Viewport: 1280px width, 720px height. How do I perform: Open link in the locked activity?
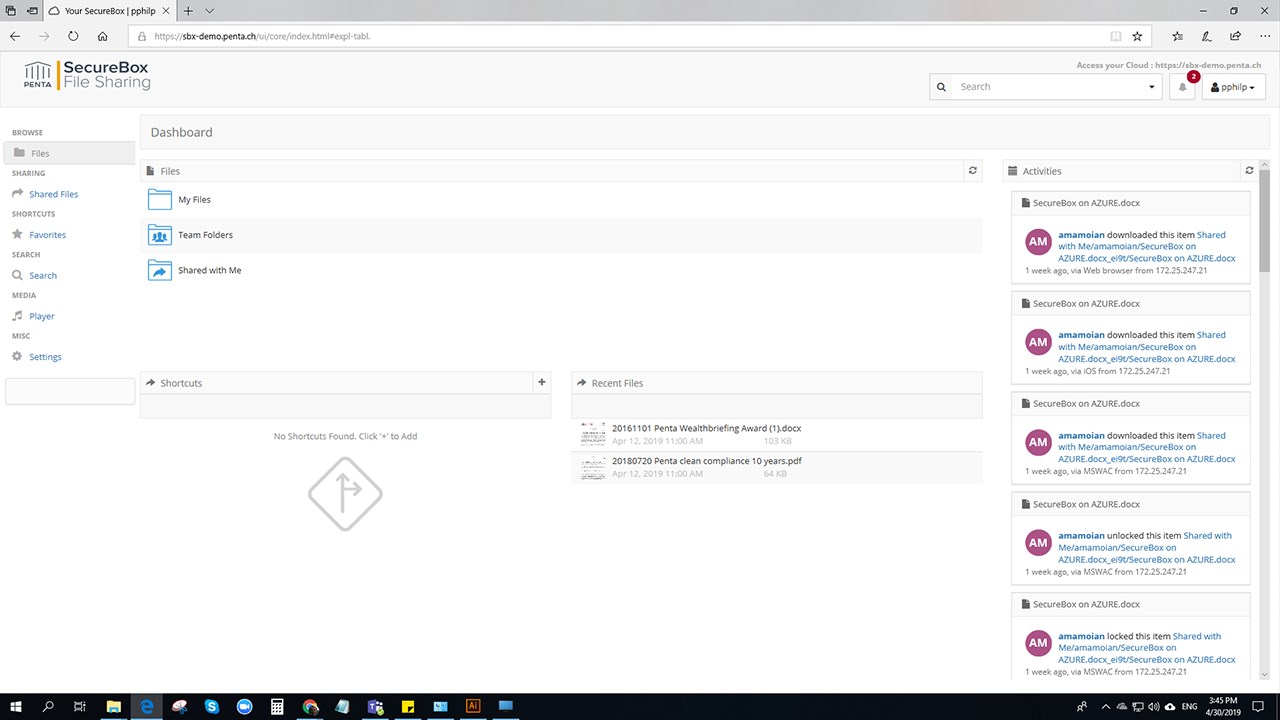point(1146,648)
